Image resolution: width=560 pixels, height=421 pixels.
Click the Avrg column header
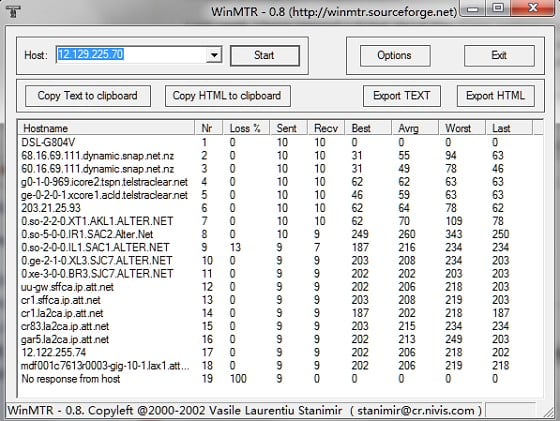pos(415,128)
